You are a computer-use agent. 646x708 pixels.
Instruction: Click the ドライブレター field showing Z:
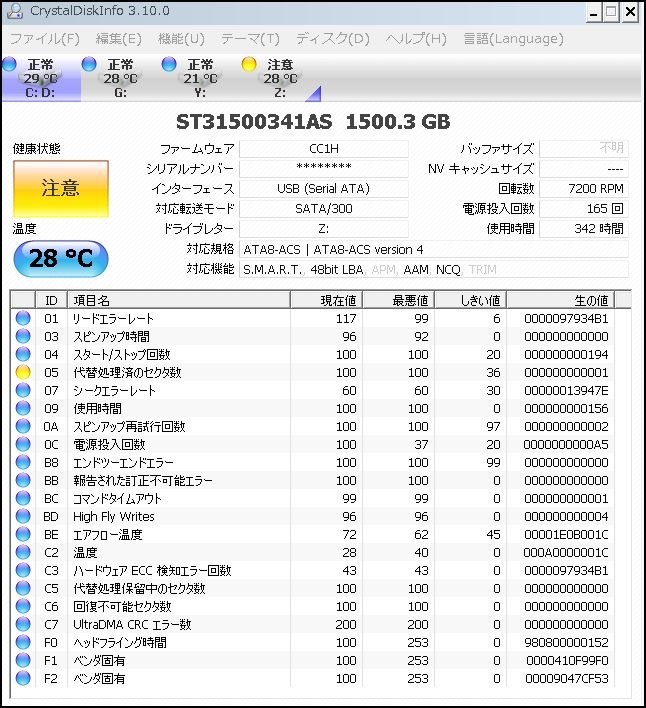tap(324, 229)
